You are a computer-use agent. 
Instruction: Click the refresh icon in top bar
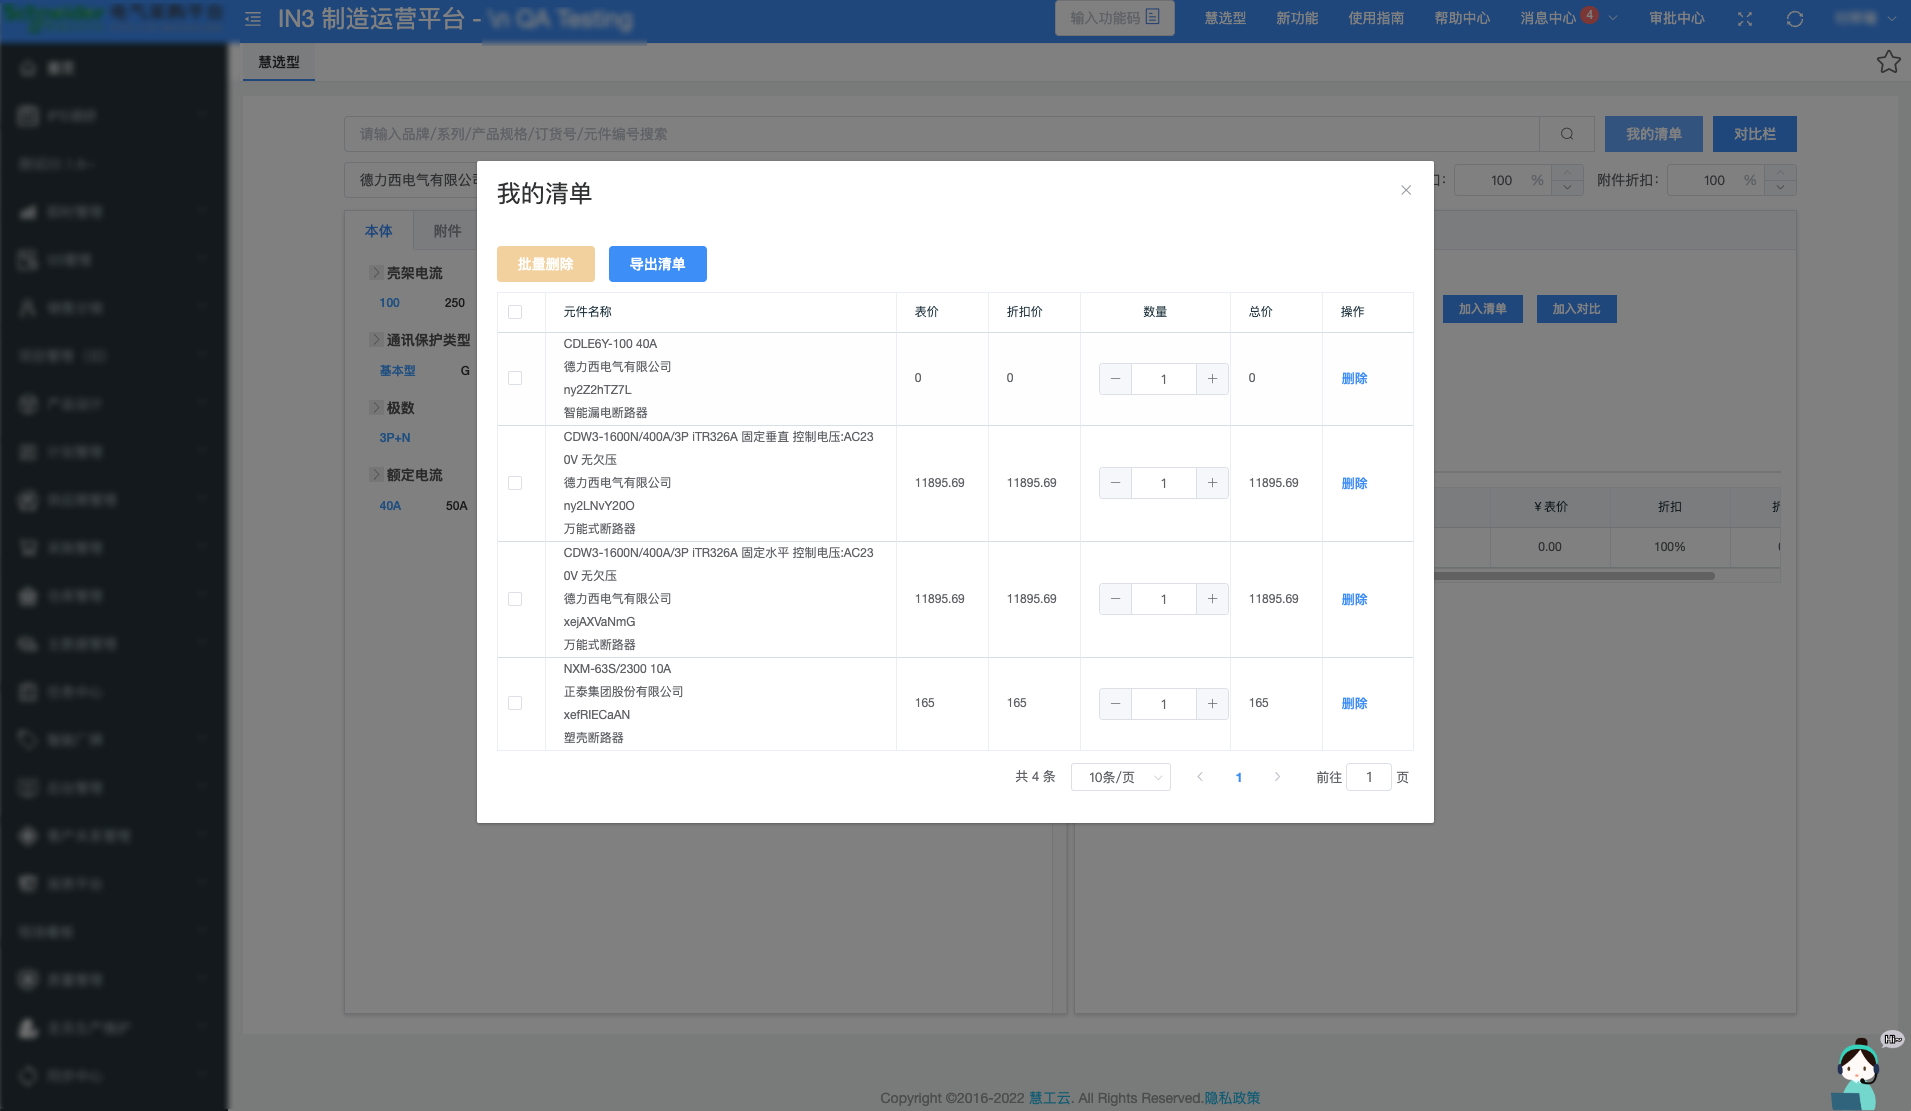pos(1795,19)
